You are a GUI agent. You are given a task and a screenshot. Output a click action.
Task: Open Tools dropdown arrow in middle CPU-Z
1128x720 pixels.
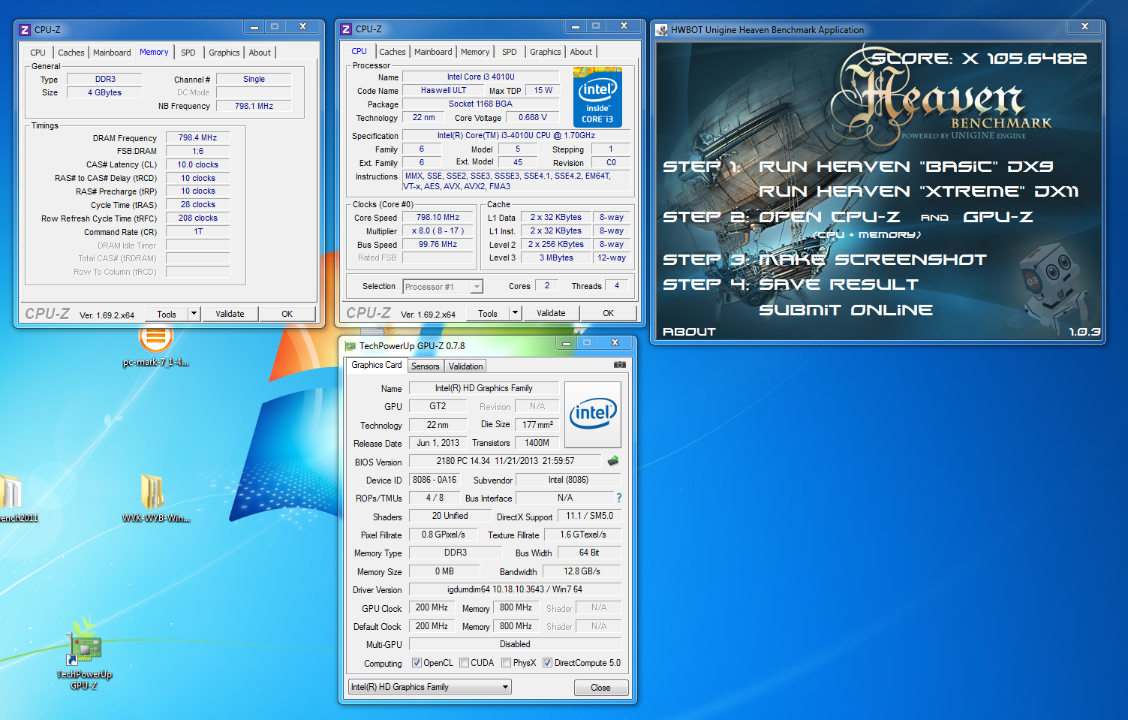click(x=515, y=313)
